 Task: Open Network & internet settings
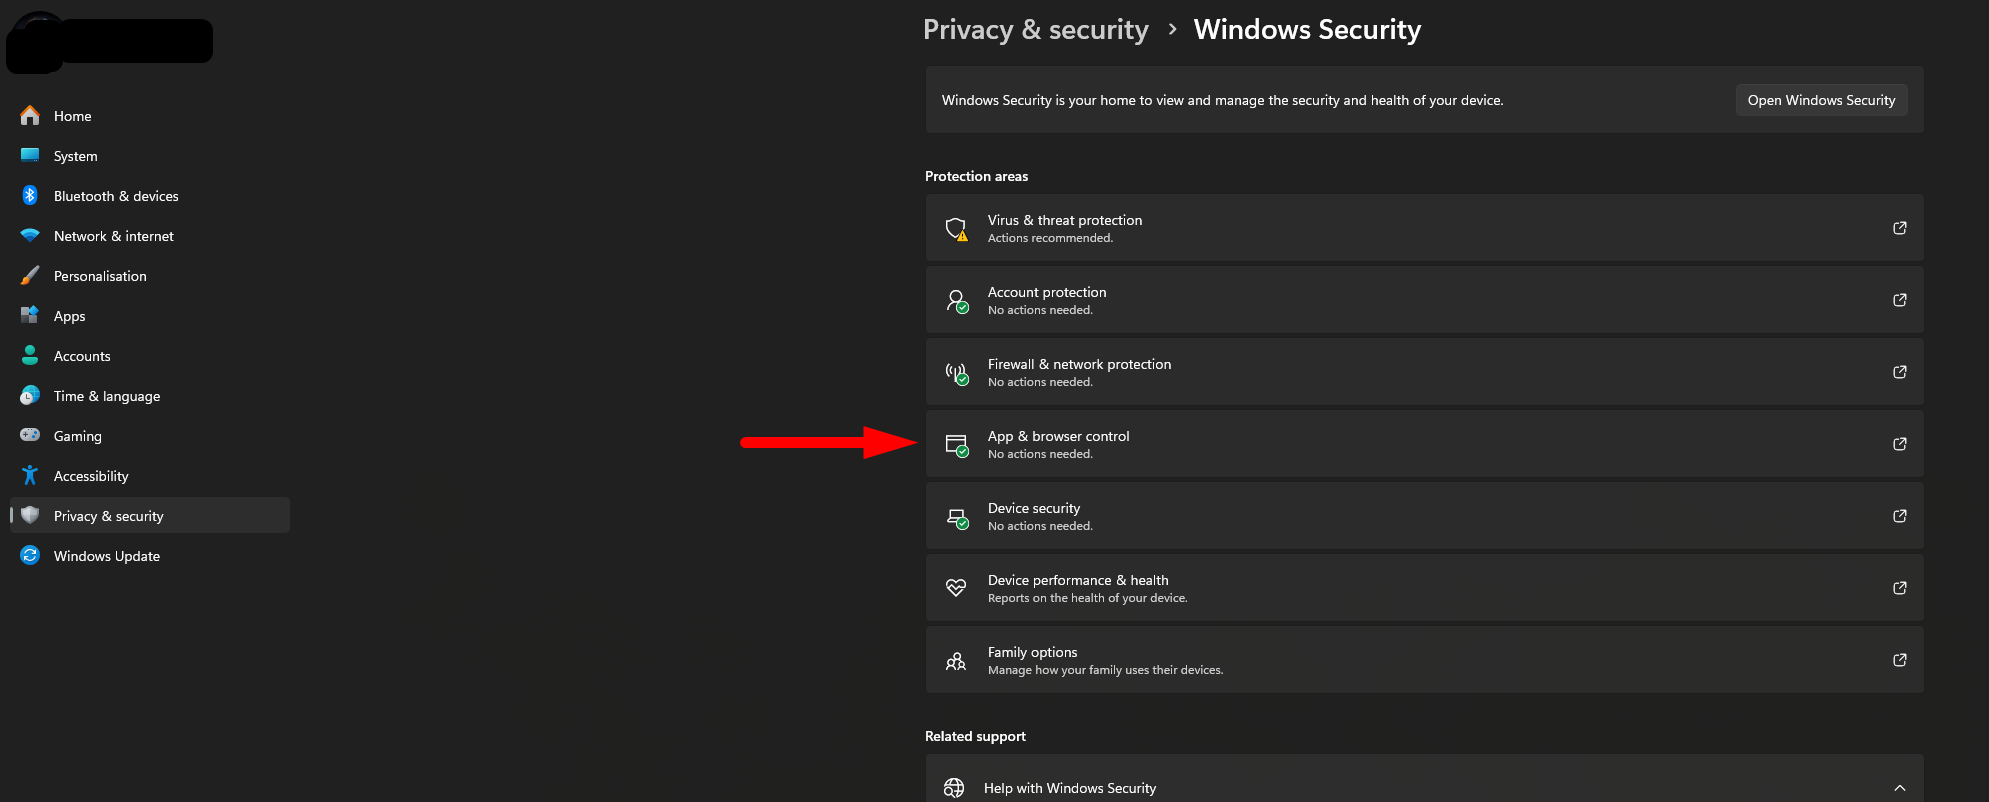click(x=150, y=236)
